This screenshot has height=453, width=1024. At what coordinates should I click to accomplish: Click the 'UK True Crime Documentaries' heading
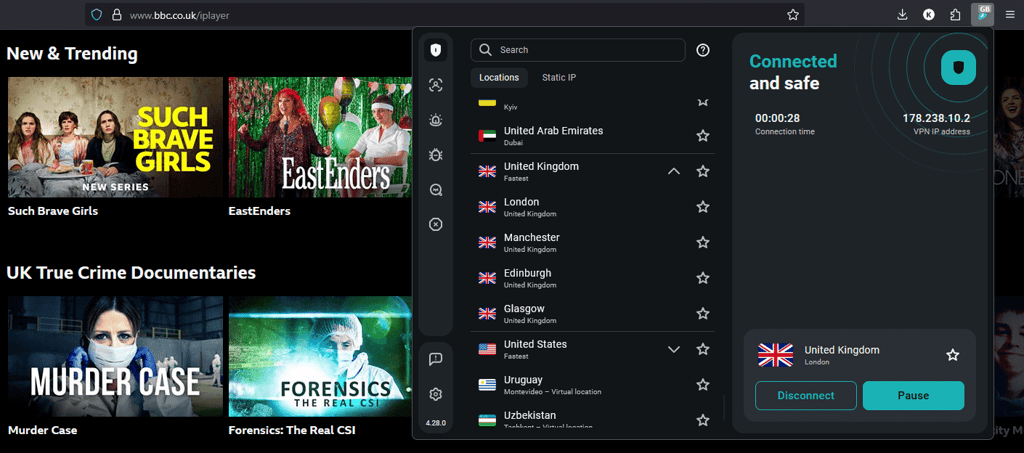[x=131, y=272]
